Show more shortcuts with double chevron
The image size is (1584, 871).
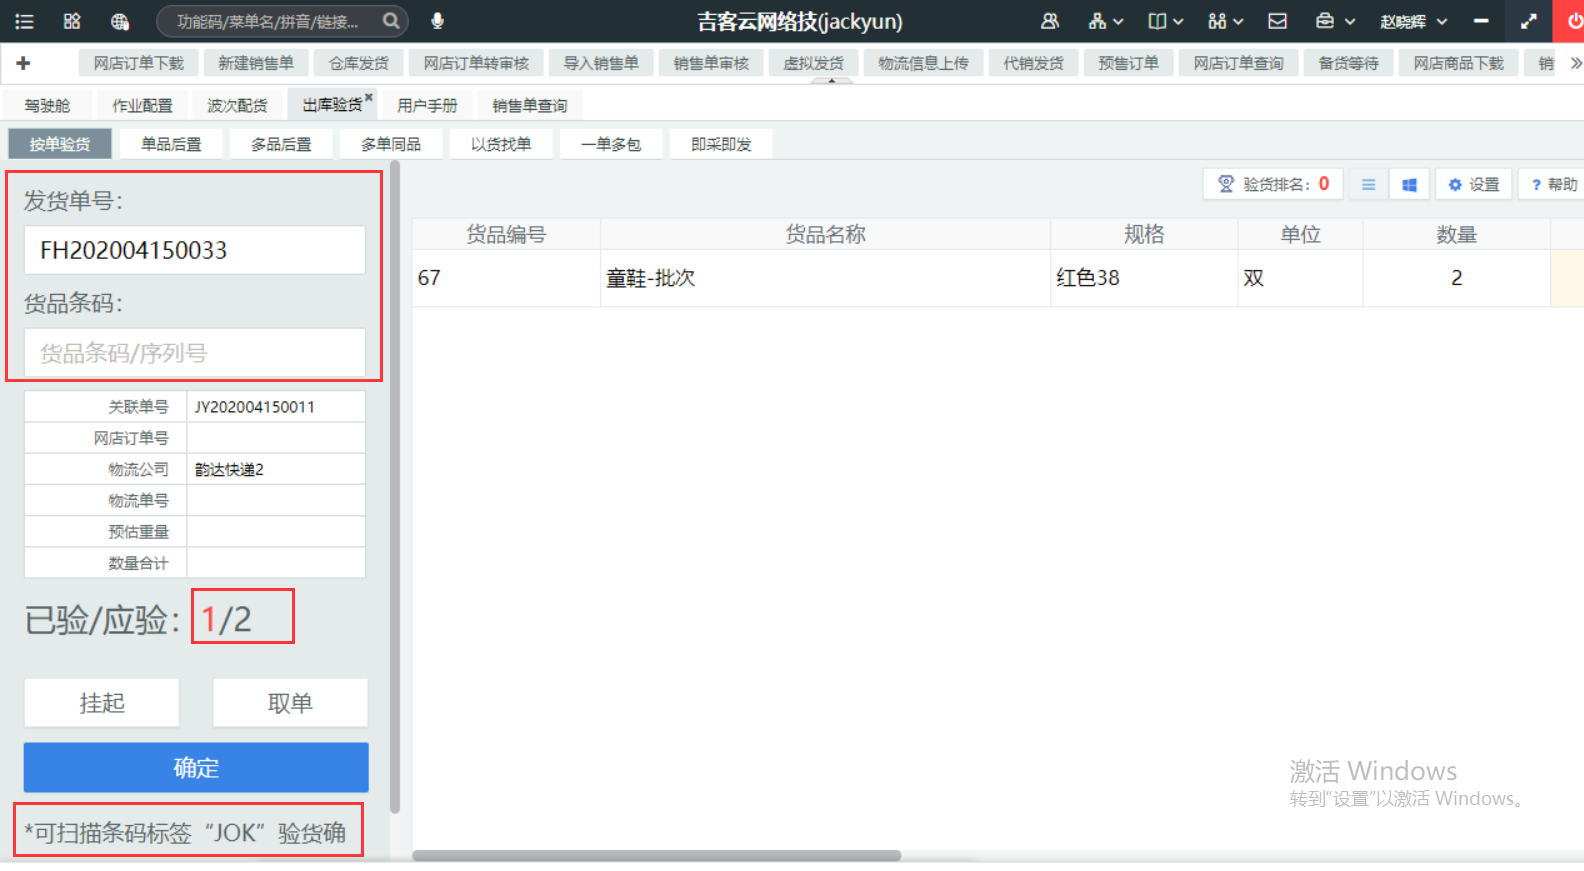click(1576, 63)
